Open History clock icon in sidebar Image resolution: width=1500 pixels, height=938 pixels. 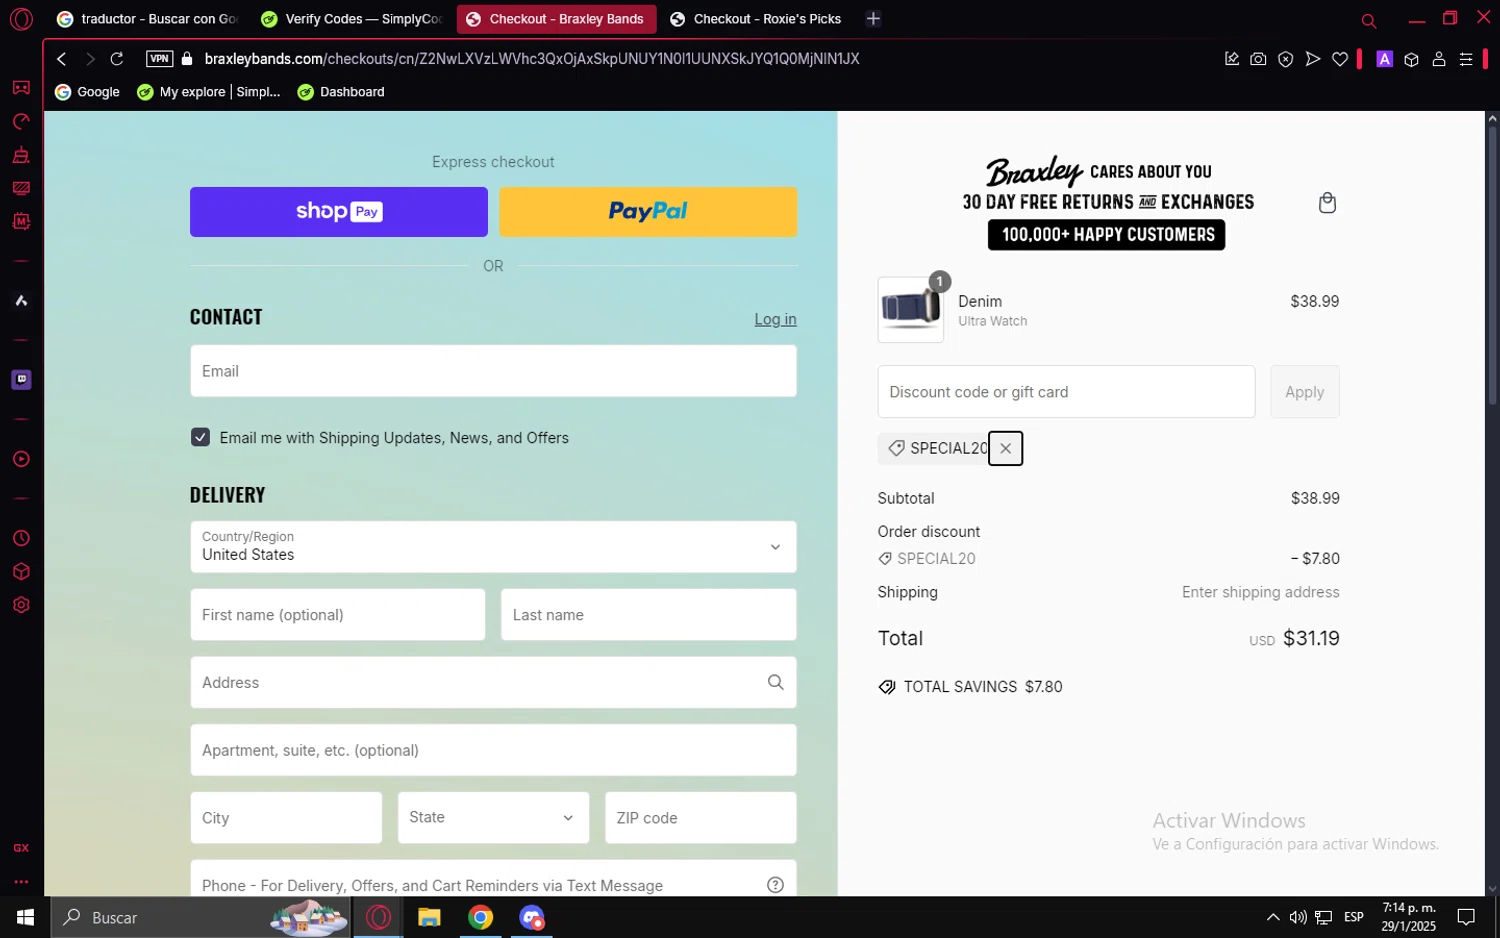coord(21,539)
